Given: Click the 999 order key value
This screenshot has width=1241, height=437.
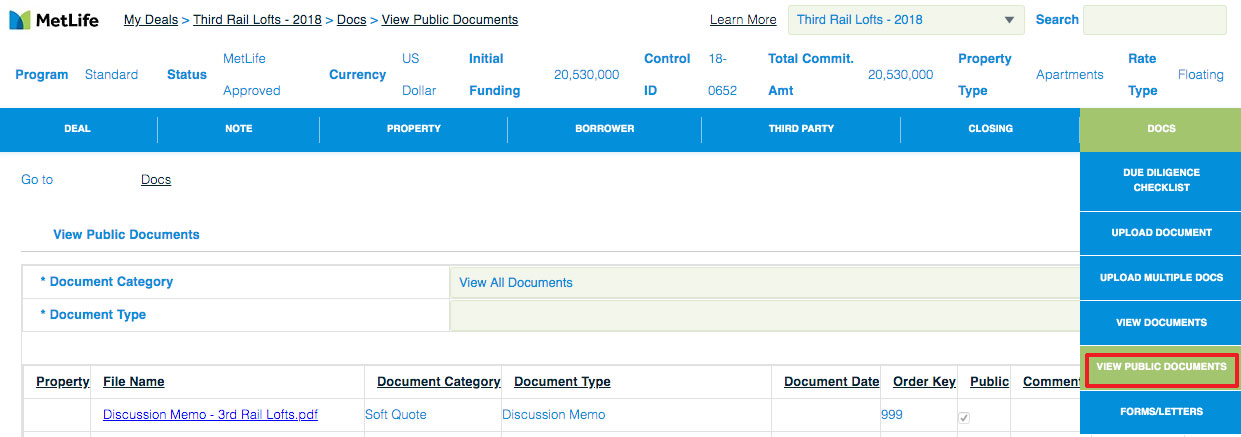Looking at the screenshot, I should 892,415.
